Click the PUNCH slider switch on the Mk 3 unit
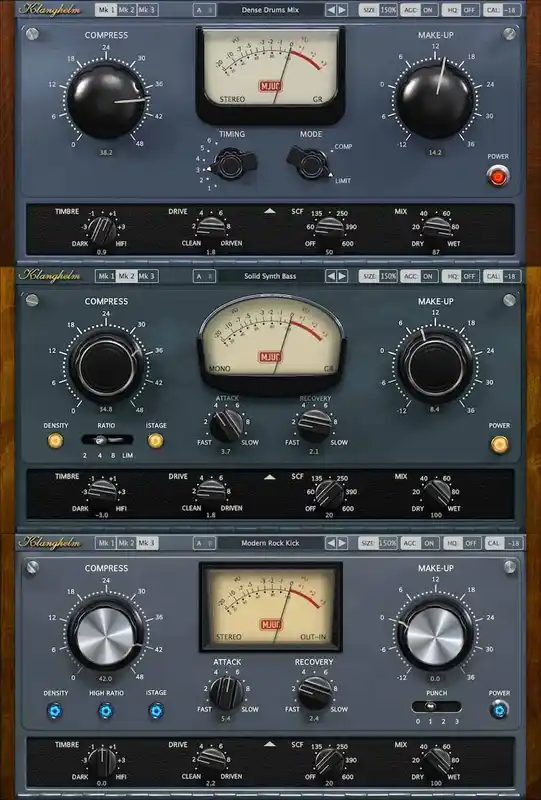Screen dimensions: 541x800 [x=436, y=707]
